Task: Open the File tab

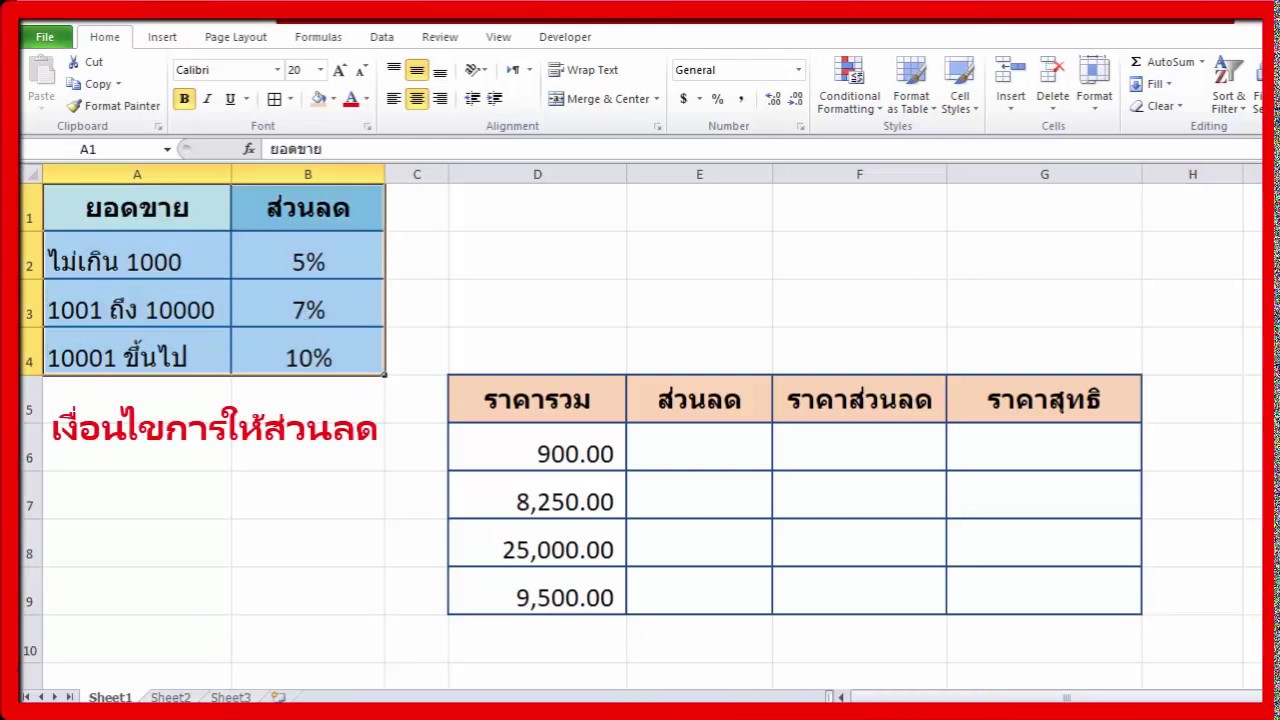Action: 46,37
